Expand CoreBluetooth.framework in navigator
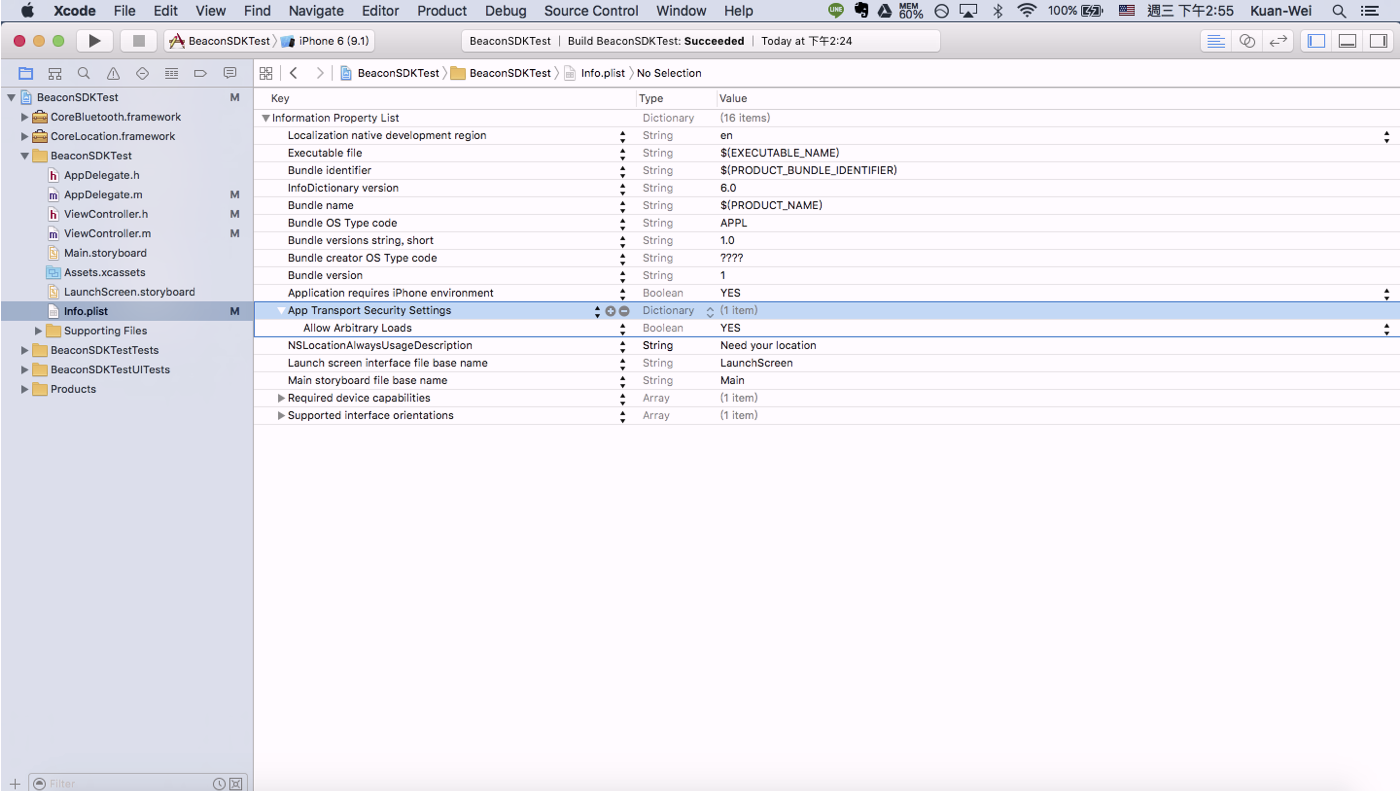This screenshot has height=791, width=1400. point(25,117)
